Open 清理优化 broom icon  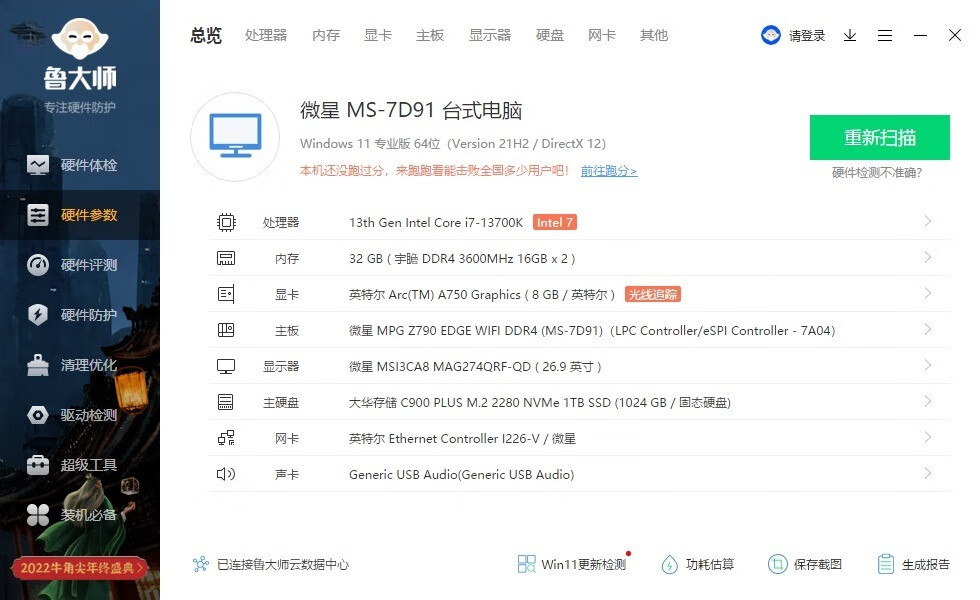click(x=38, y=365)
